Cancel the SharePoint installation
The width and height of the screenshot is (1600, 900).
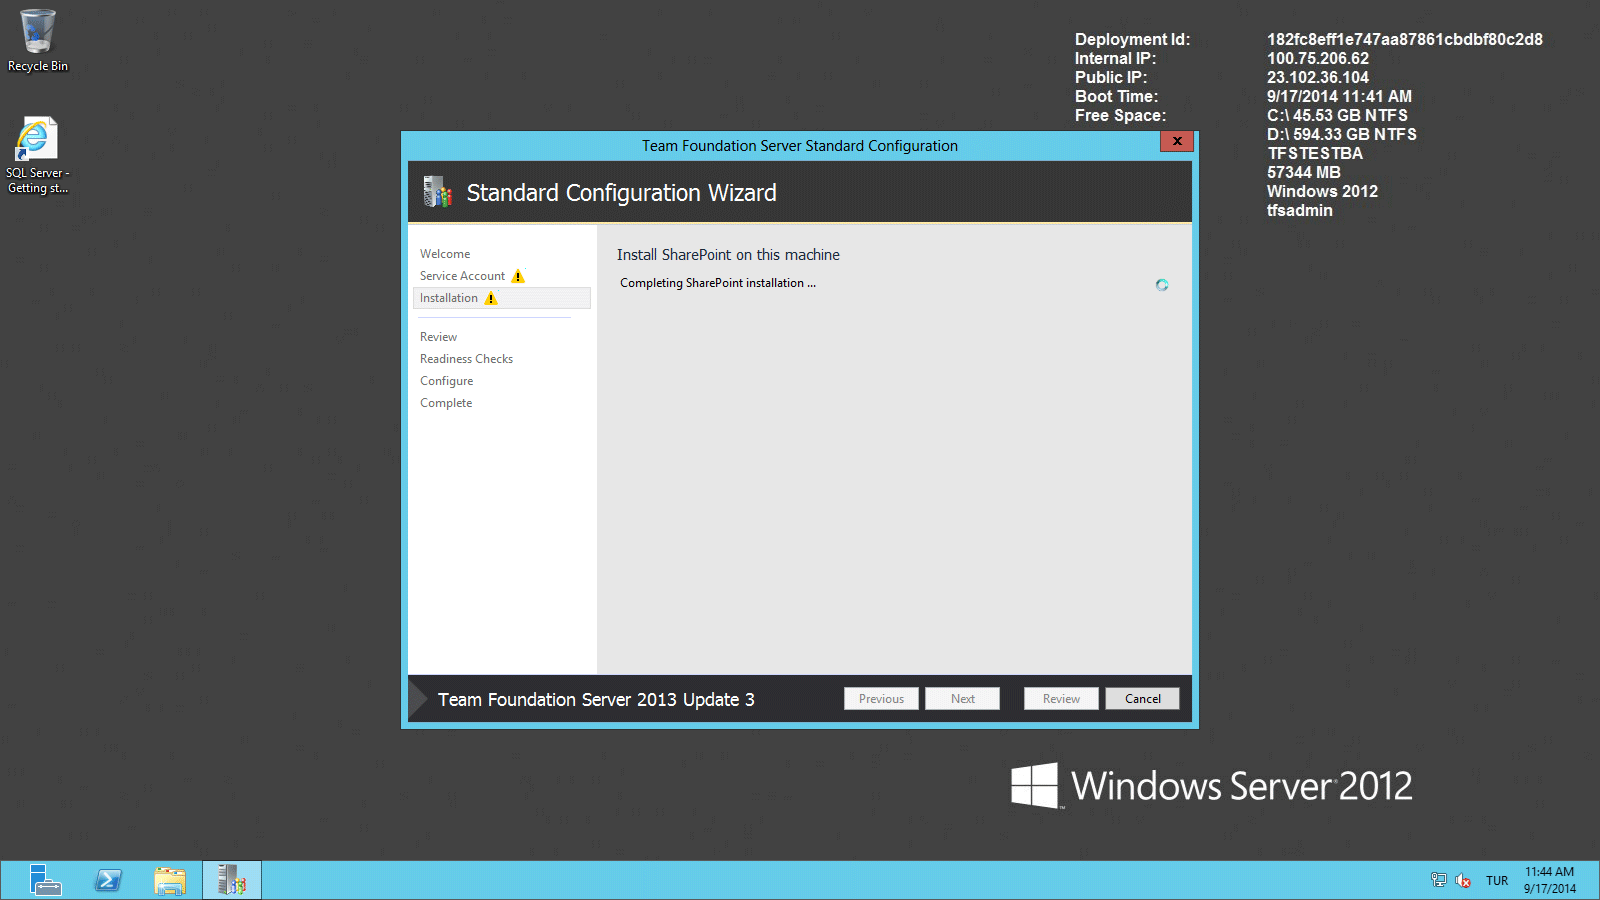1142,698
